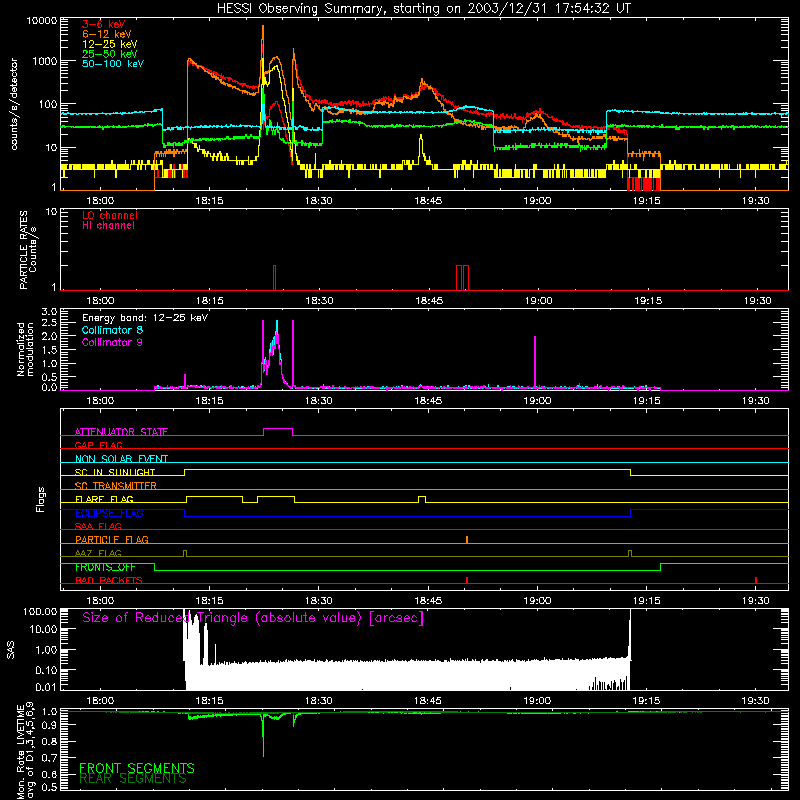Viewport: 800px width, 800px height.
Task: Click the NON SOLAR EVENT flag label
Action: click(x=121, y=459)
